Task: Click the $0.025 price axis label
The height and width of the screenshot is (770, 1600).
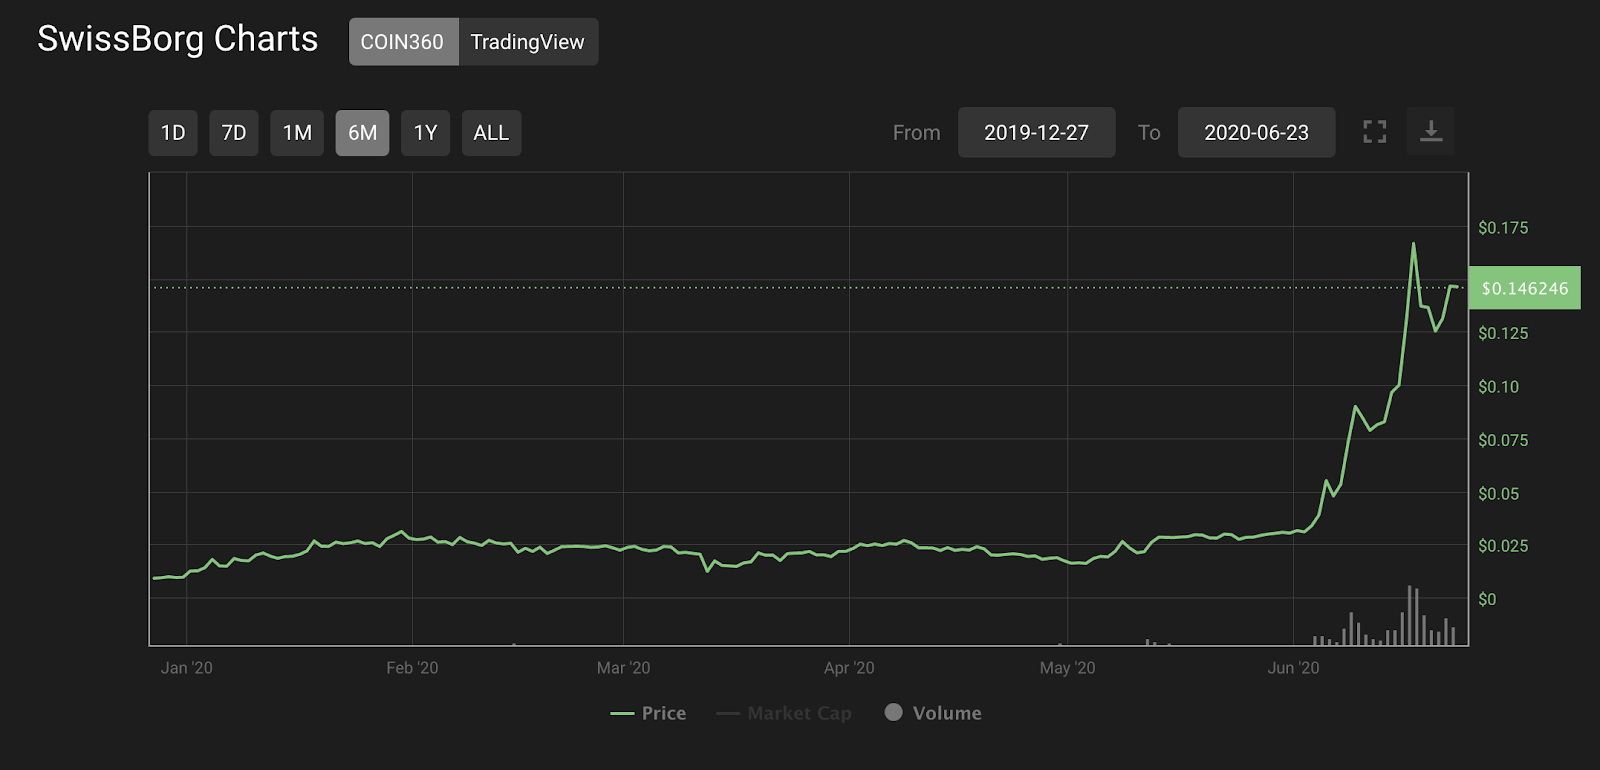Action: 1503,546
